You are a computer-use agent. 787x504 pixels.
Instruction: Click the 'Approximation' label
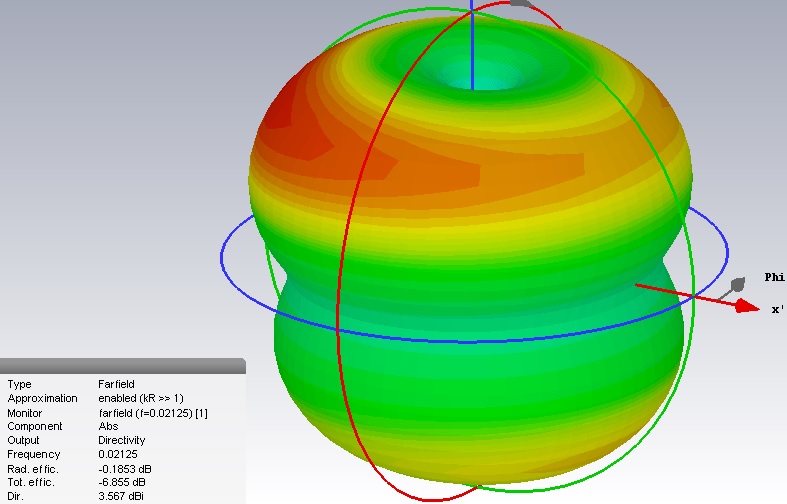click(42, 398)
